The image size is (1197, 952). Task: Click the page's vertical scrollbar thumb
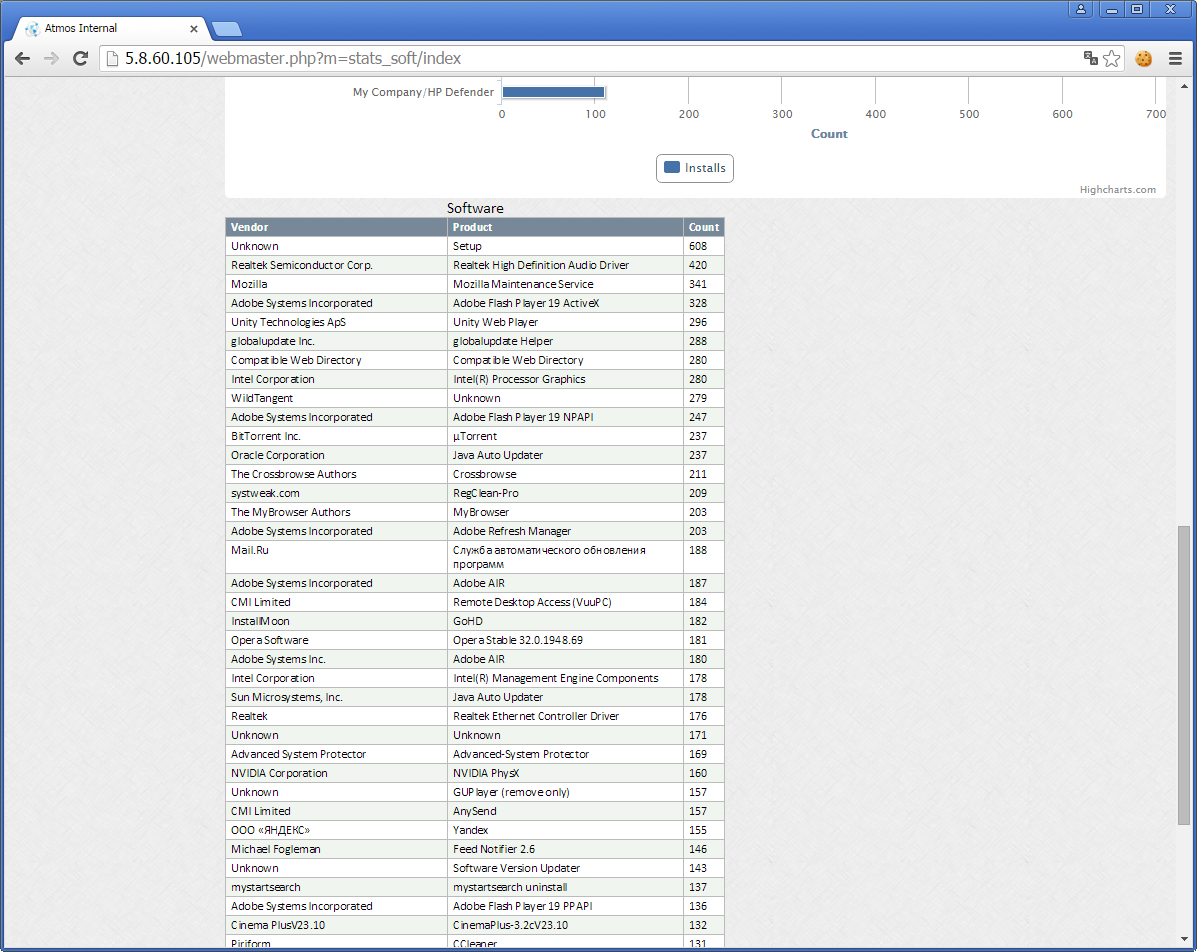pos(1184,675)
